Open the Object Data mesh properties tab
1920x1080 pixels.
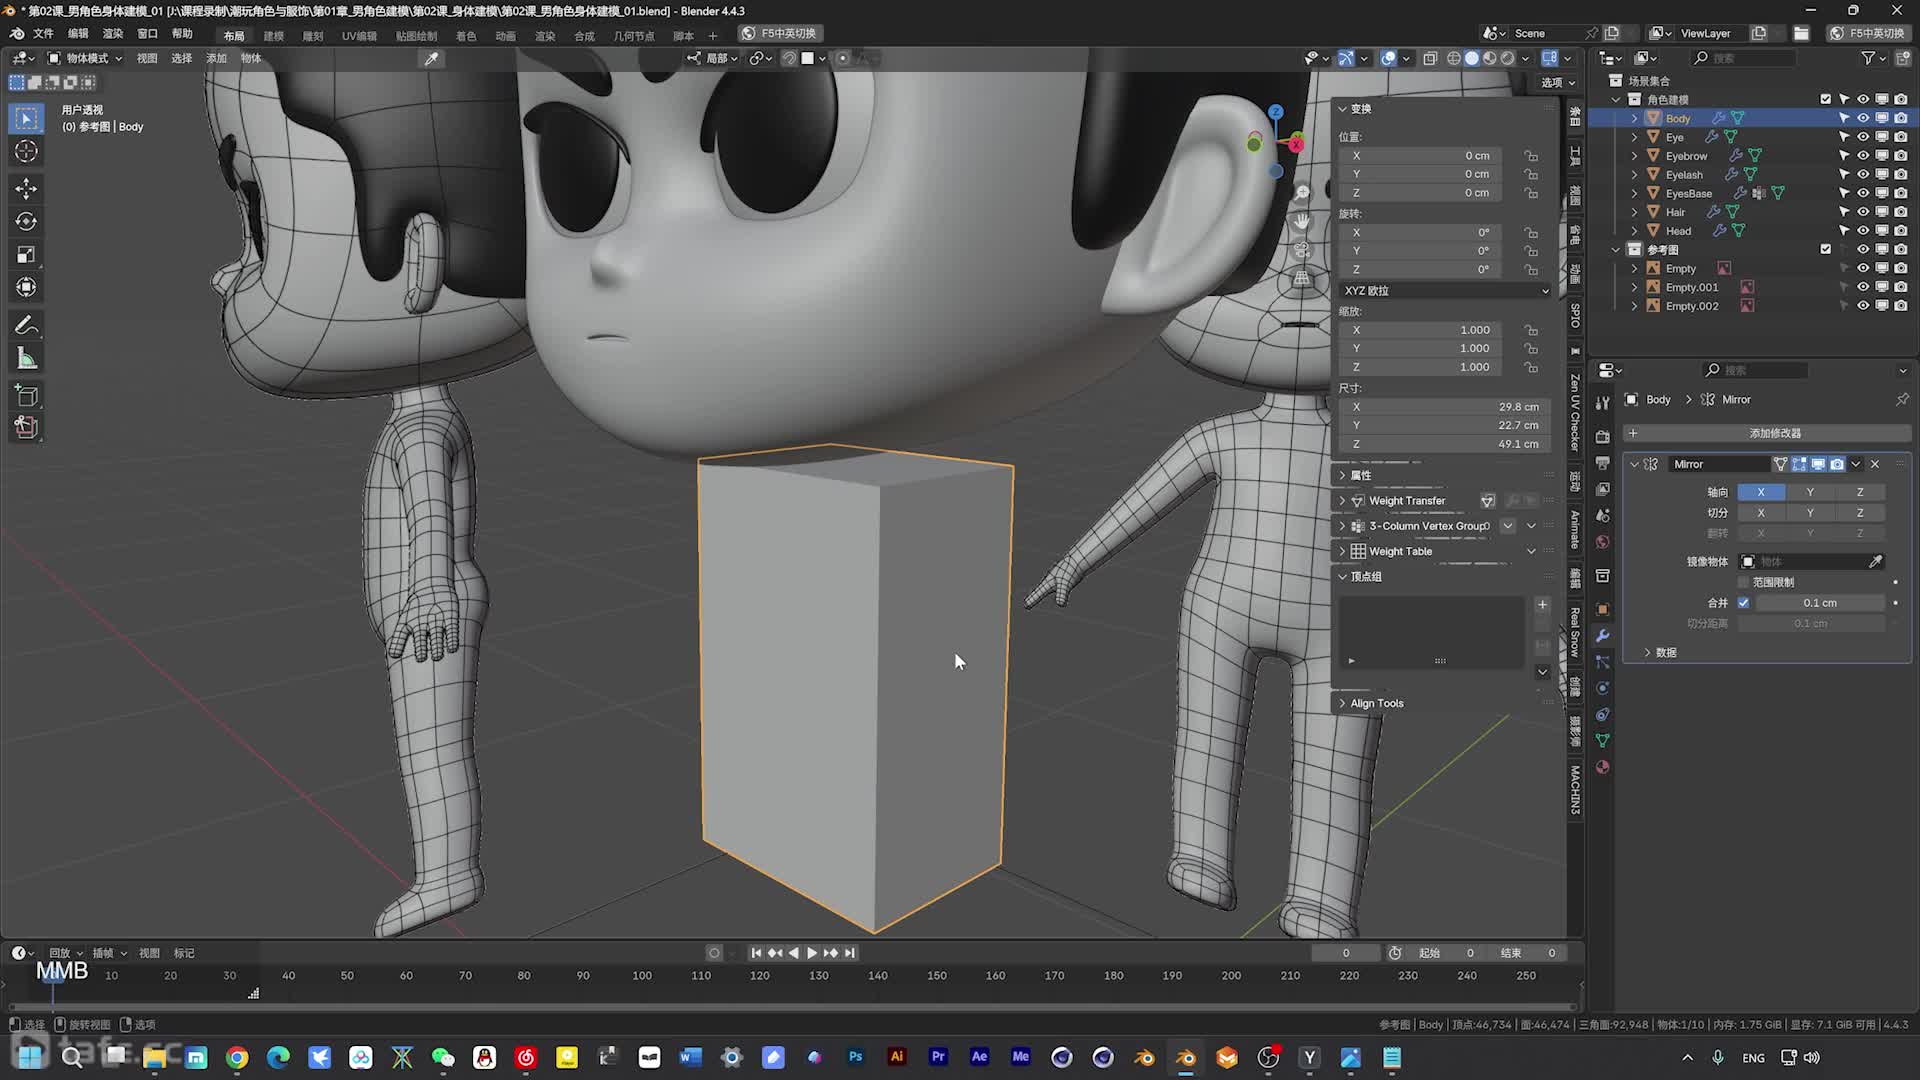pyautogui.click(x=1603, y=741)
